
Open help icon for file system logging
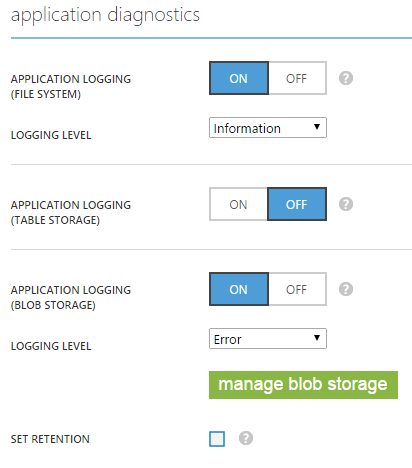[346, 78]
